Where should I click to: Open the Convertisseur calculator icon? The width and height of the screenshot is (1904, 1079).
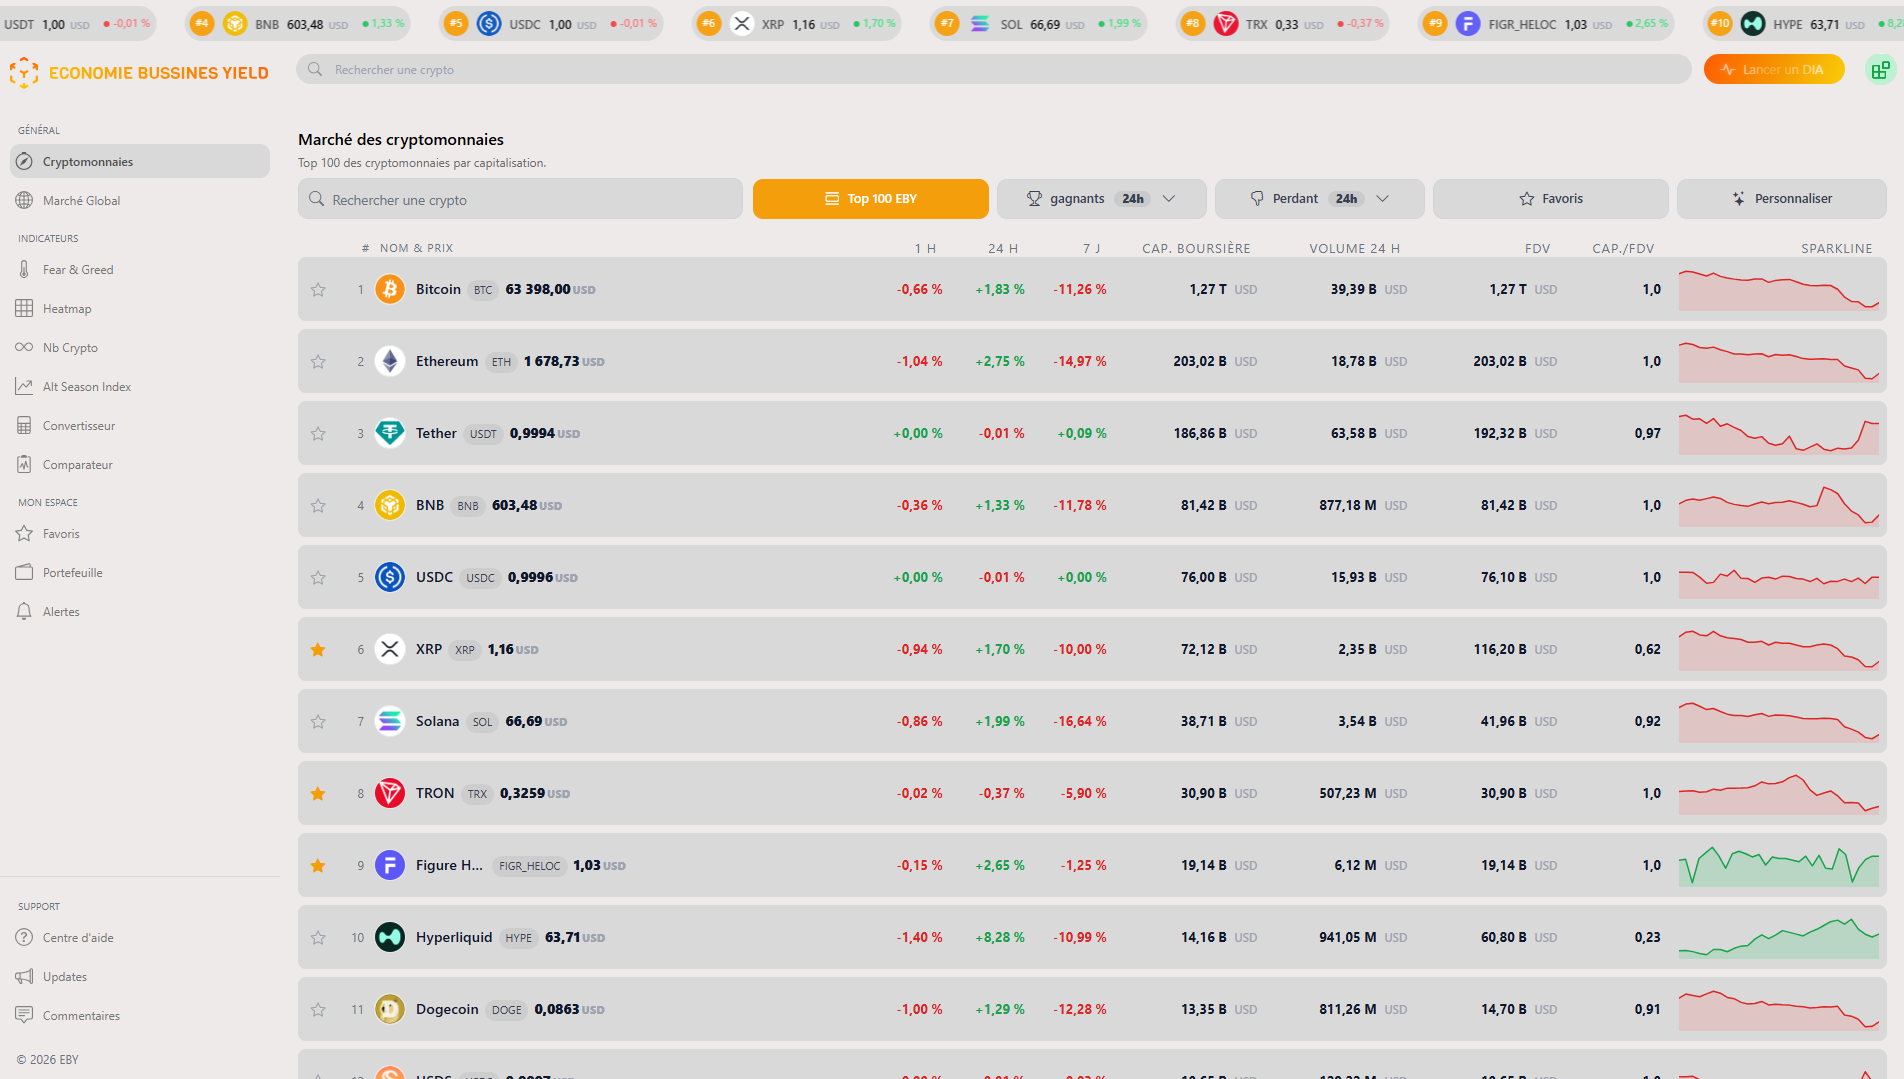pos(24,425)
